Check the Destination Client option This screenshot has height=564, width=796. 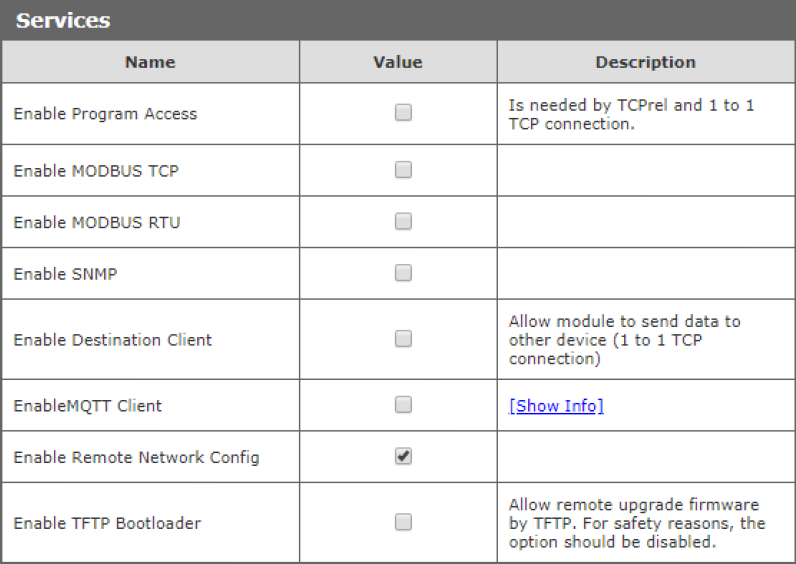click(x=403, y=339)
